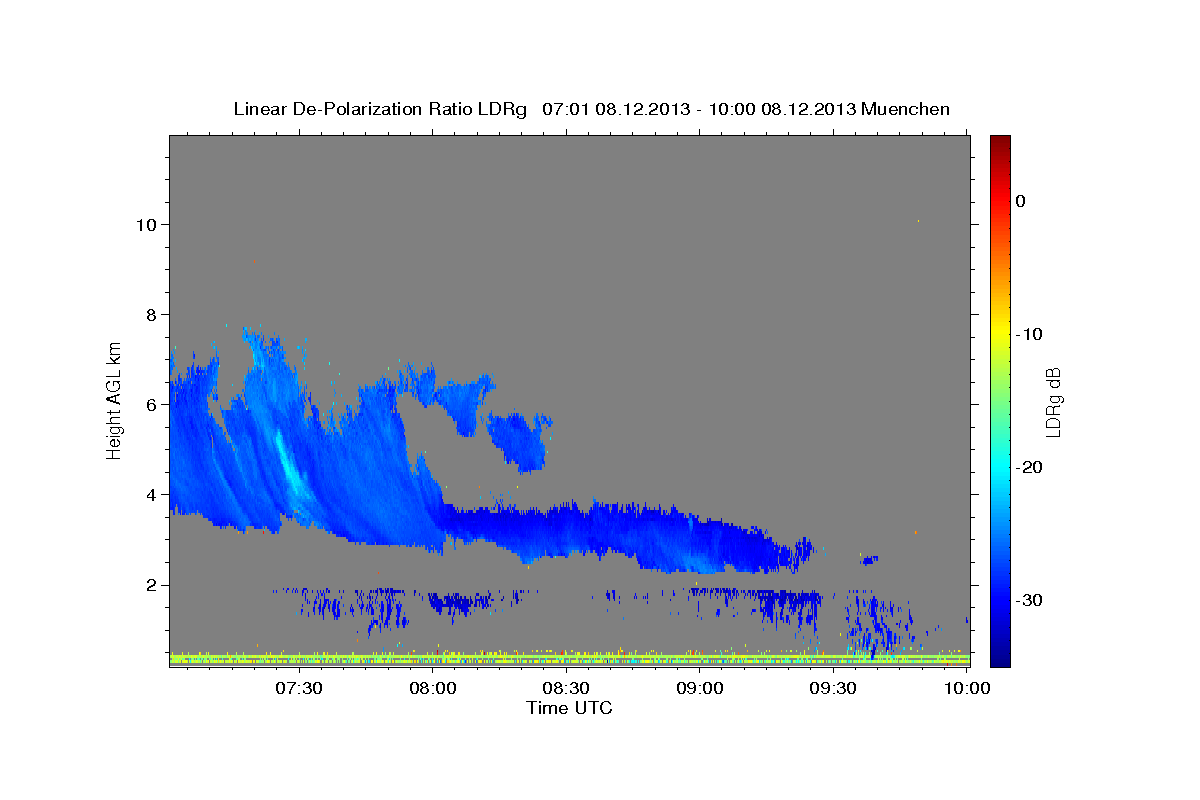Click the 09:00 time tick label
Image resolution: width=1200 pixels, height=800 pixels.
pos(700,688)
